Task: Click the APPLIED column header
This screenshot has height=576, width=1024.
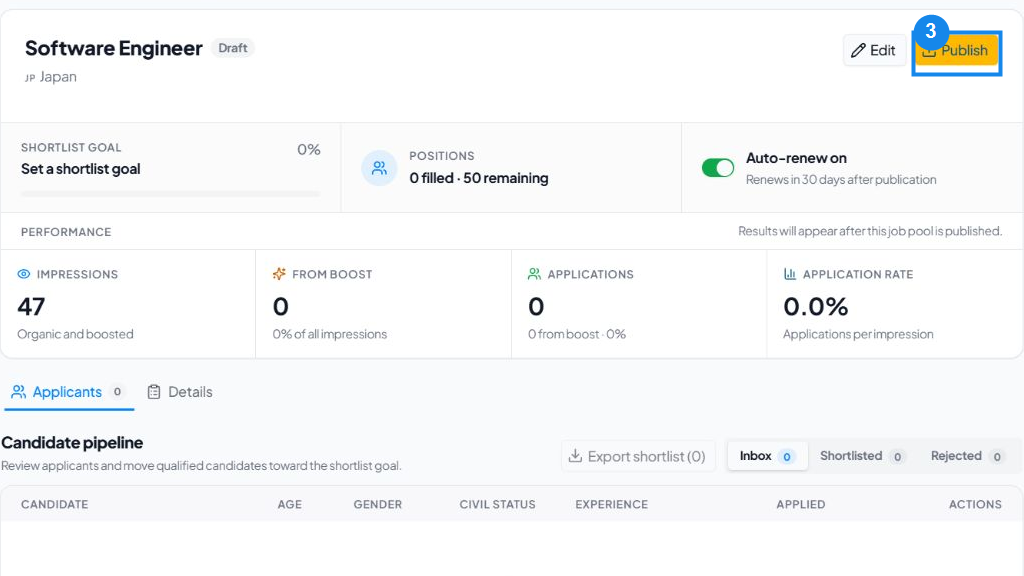Action: point(801,504)
